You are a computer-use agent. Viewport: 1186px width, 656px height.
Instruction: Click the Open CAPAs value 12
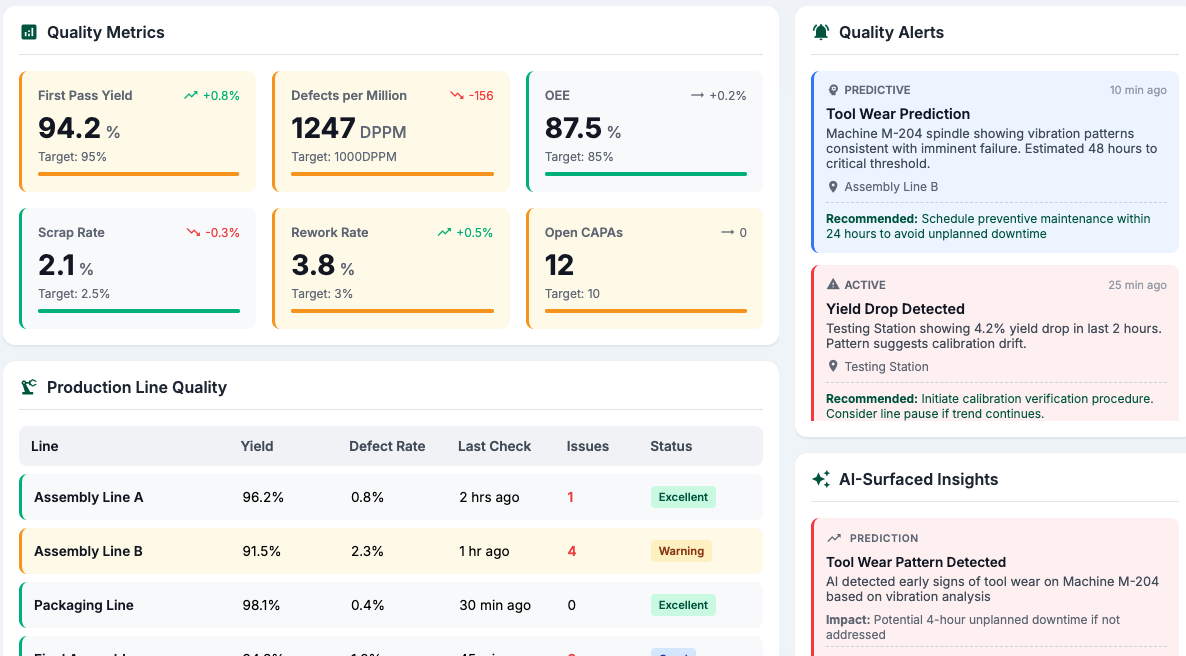click(x=560, y=266)
